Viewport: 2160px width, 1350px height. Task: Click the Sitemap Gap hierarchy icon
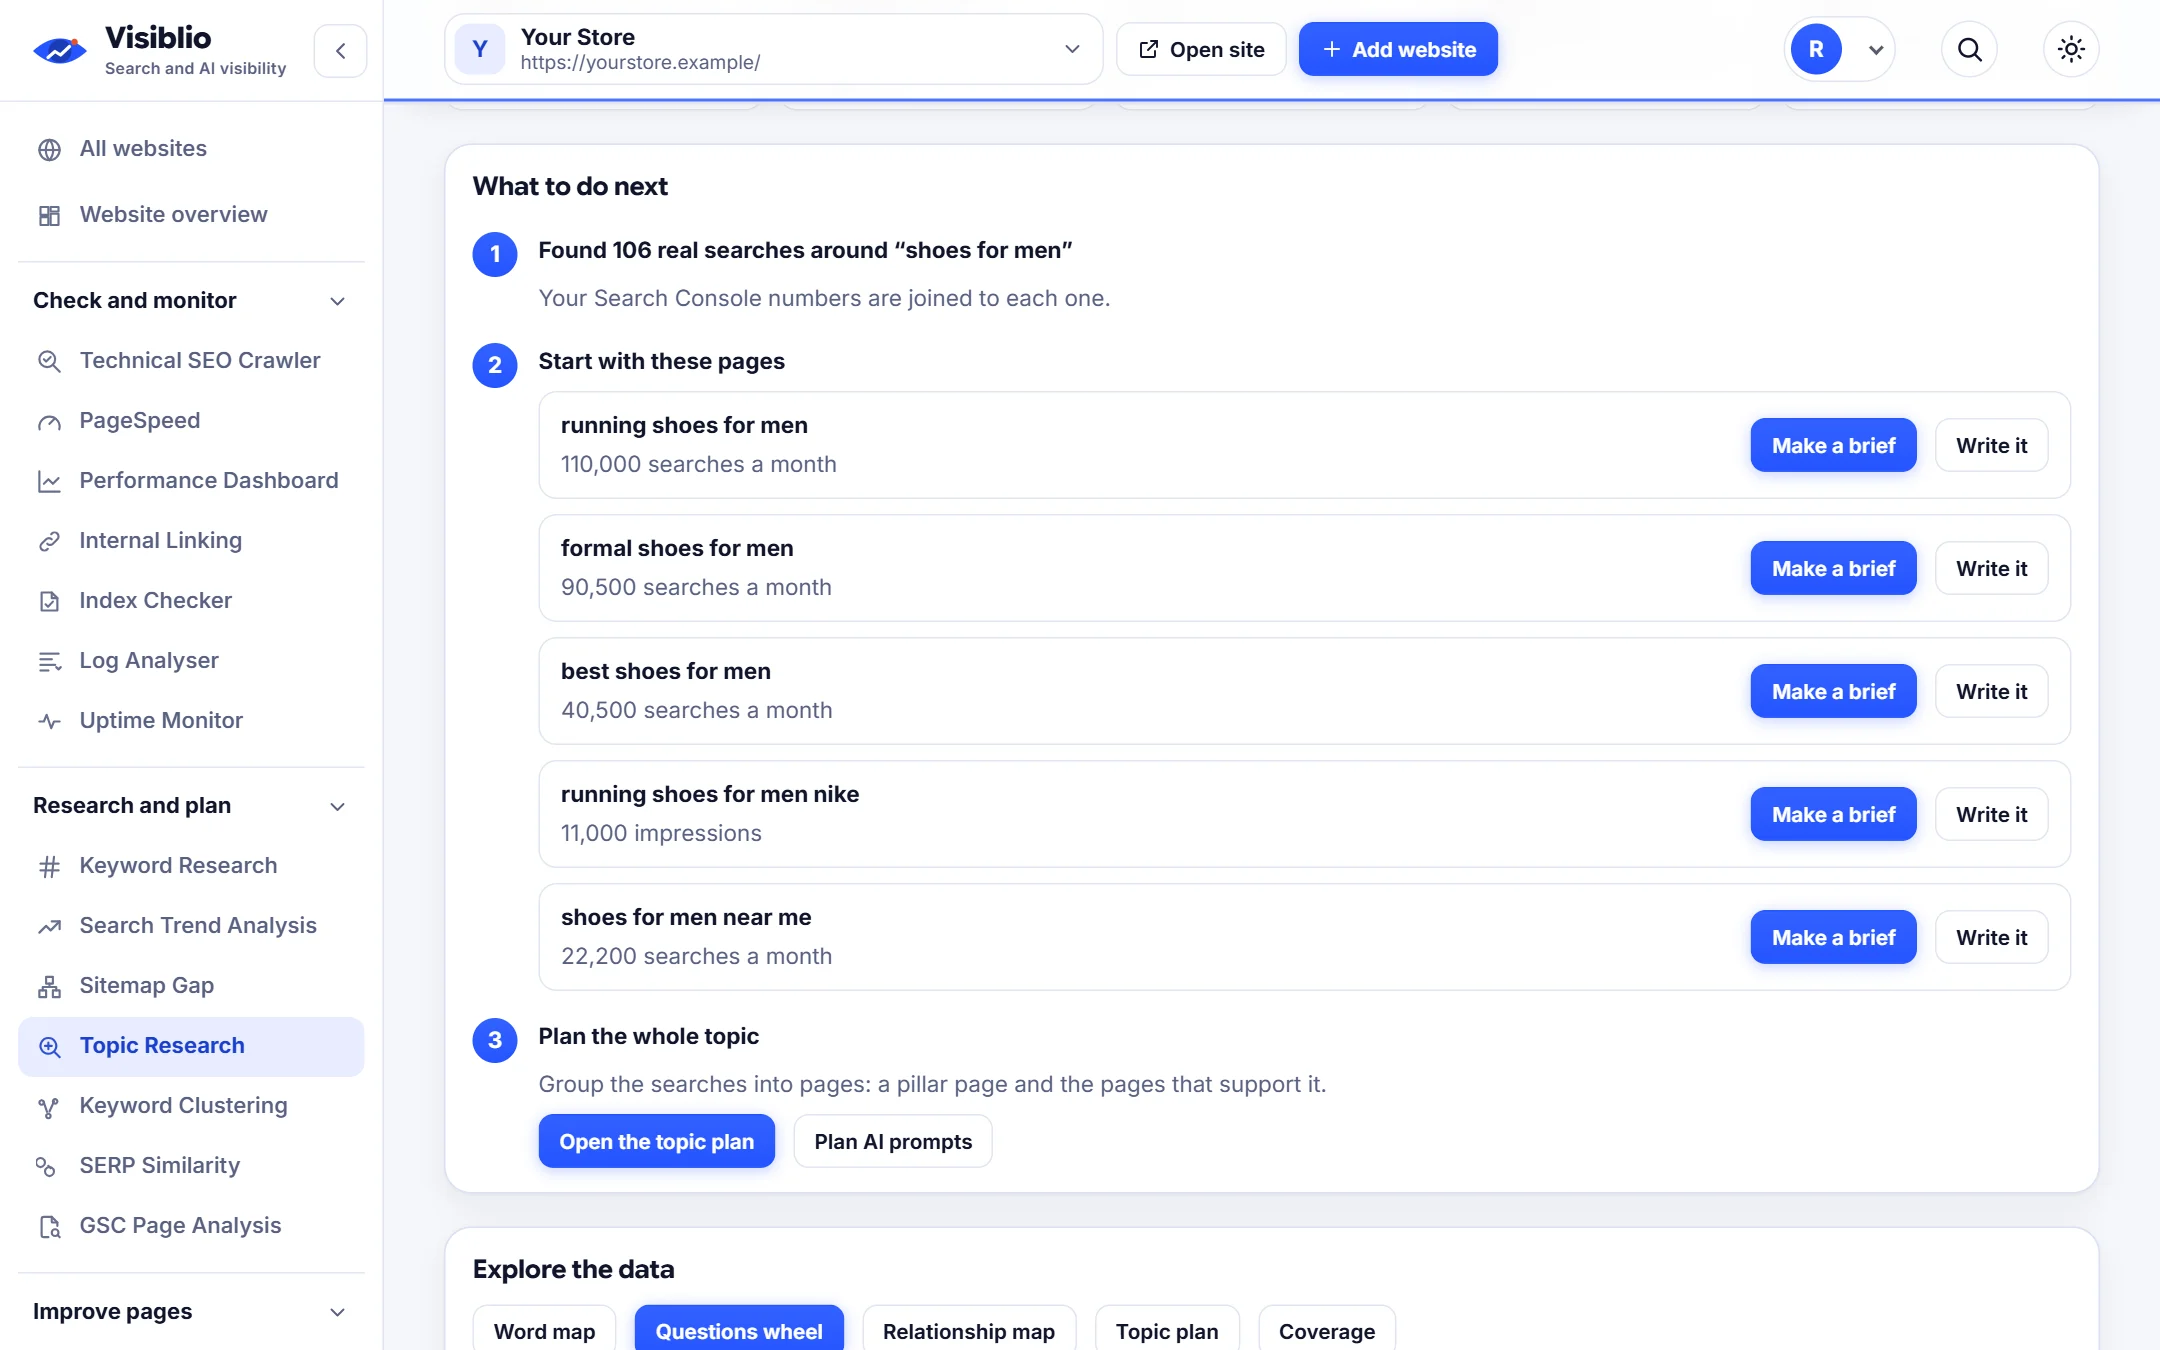point(49,986)
